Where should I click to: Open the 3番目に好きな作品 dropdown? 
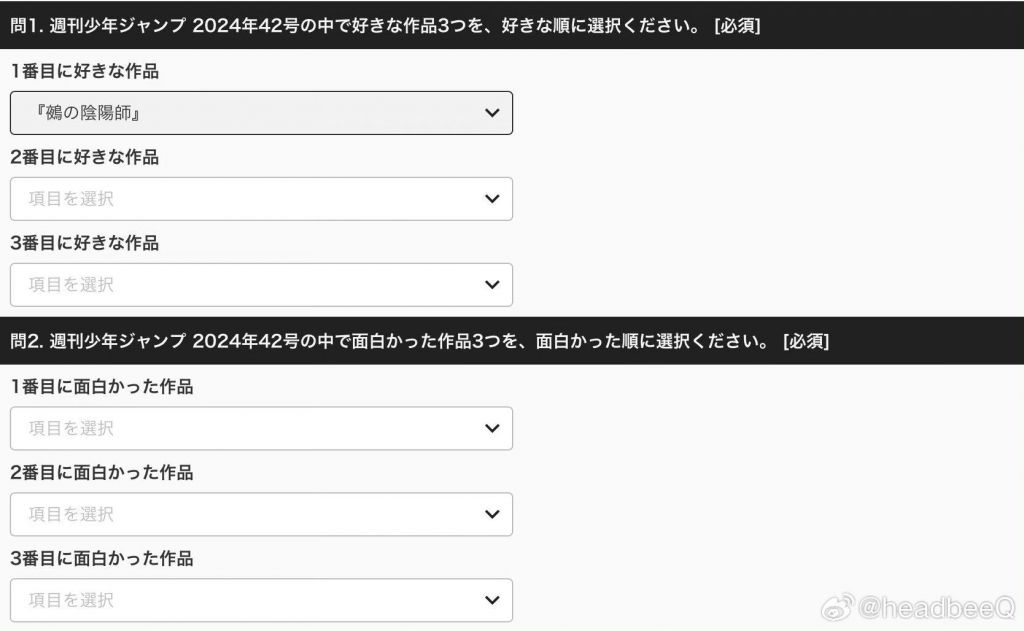[261, 285]
